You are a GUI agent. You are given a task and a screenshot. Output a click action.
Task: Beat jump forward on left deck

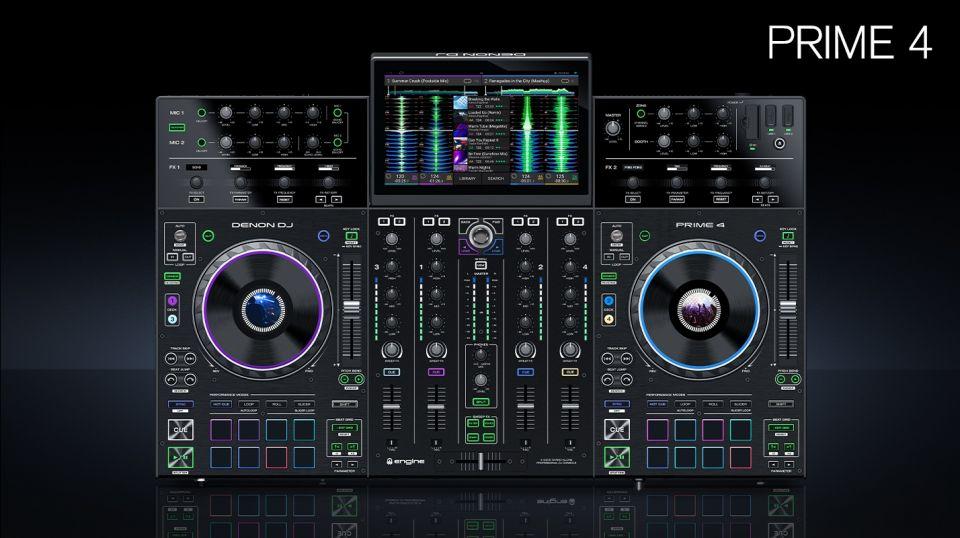click(x=190, y=380)
